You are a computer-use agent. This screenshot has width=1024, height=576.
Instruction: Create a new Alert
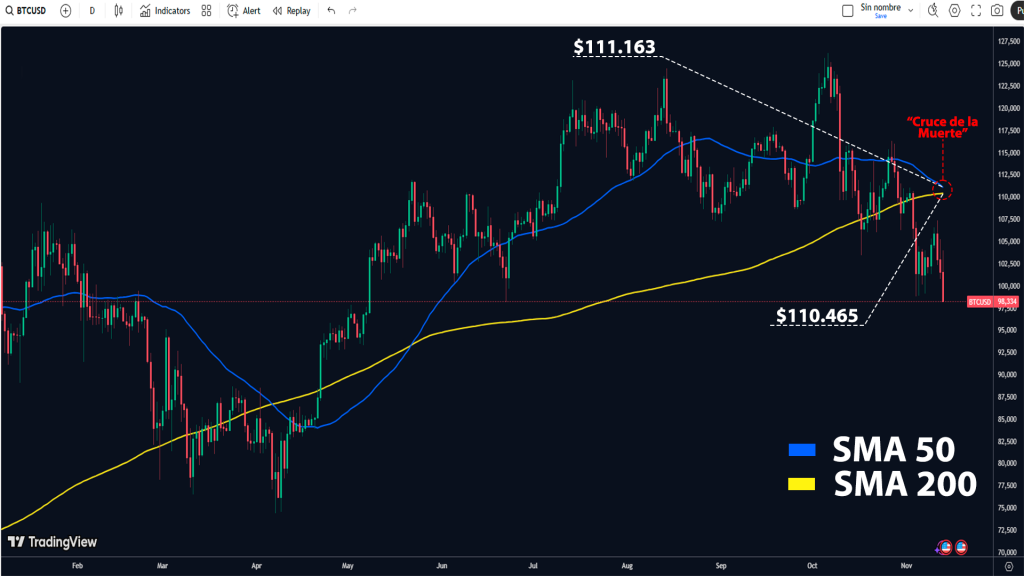click(244, 11)
